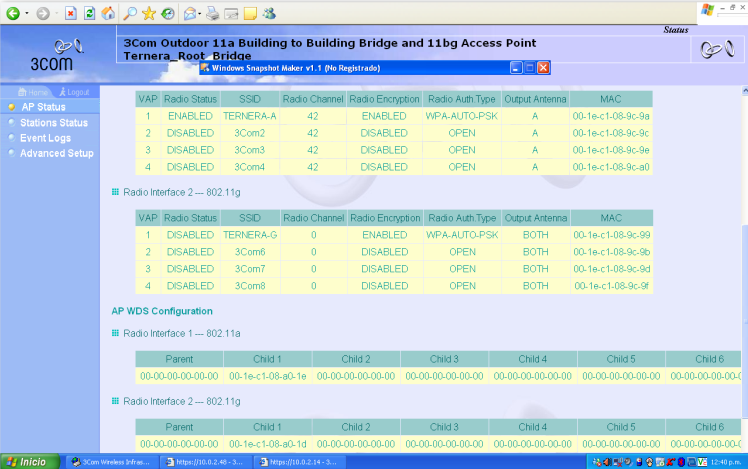This screenshot has width=748, height=469.
Task: Click the 3Com logo in header
Action: click(x=50, y=62)
